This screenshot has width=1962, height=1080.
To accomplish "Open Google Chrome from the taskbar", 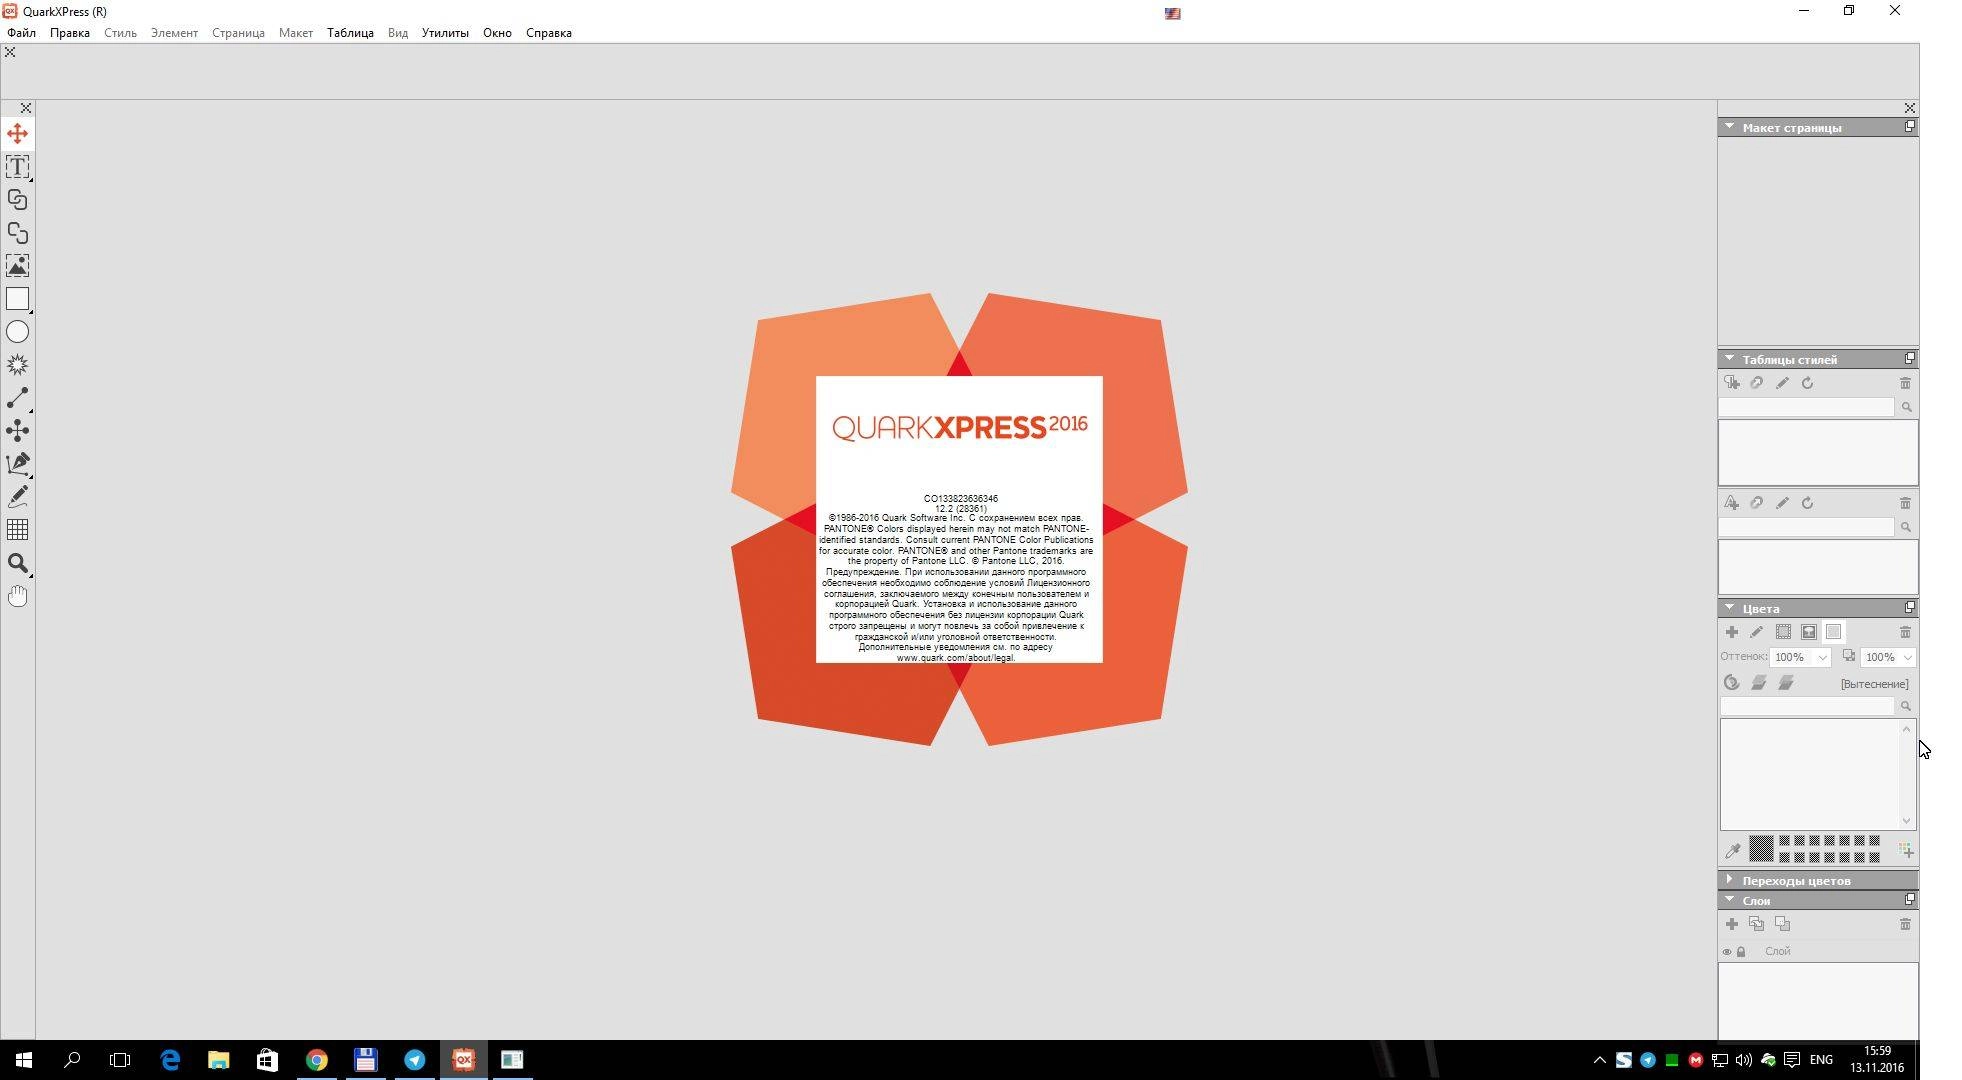I will tap(316, 1060).
